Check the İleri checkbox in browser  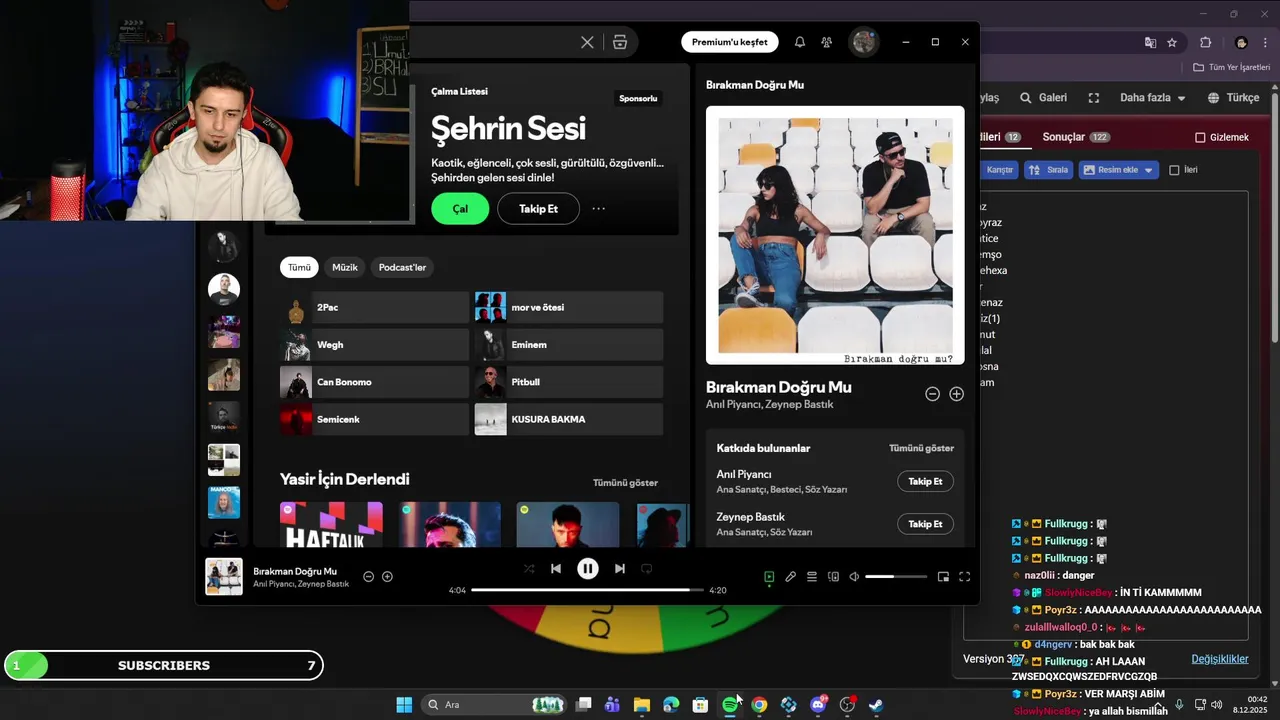tap(1175, 170)
